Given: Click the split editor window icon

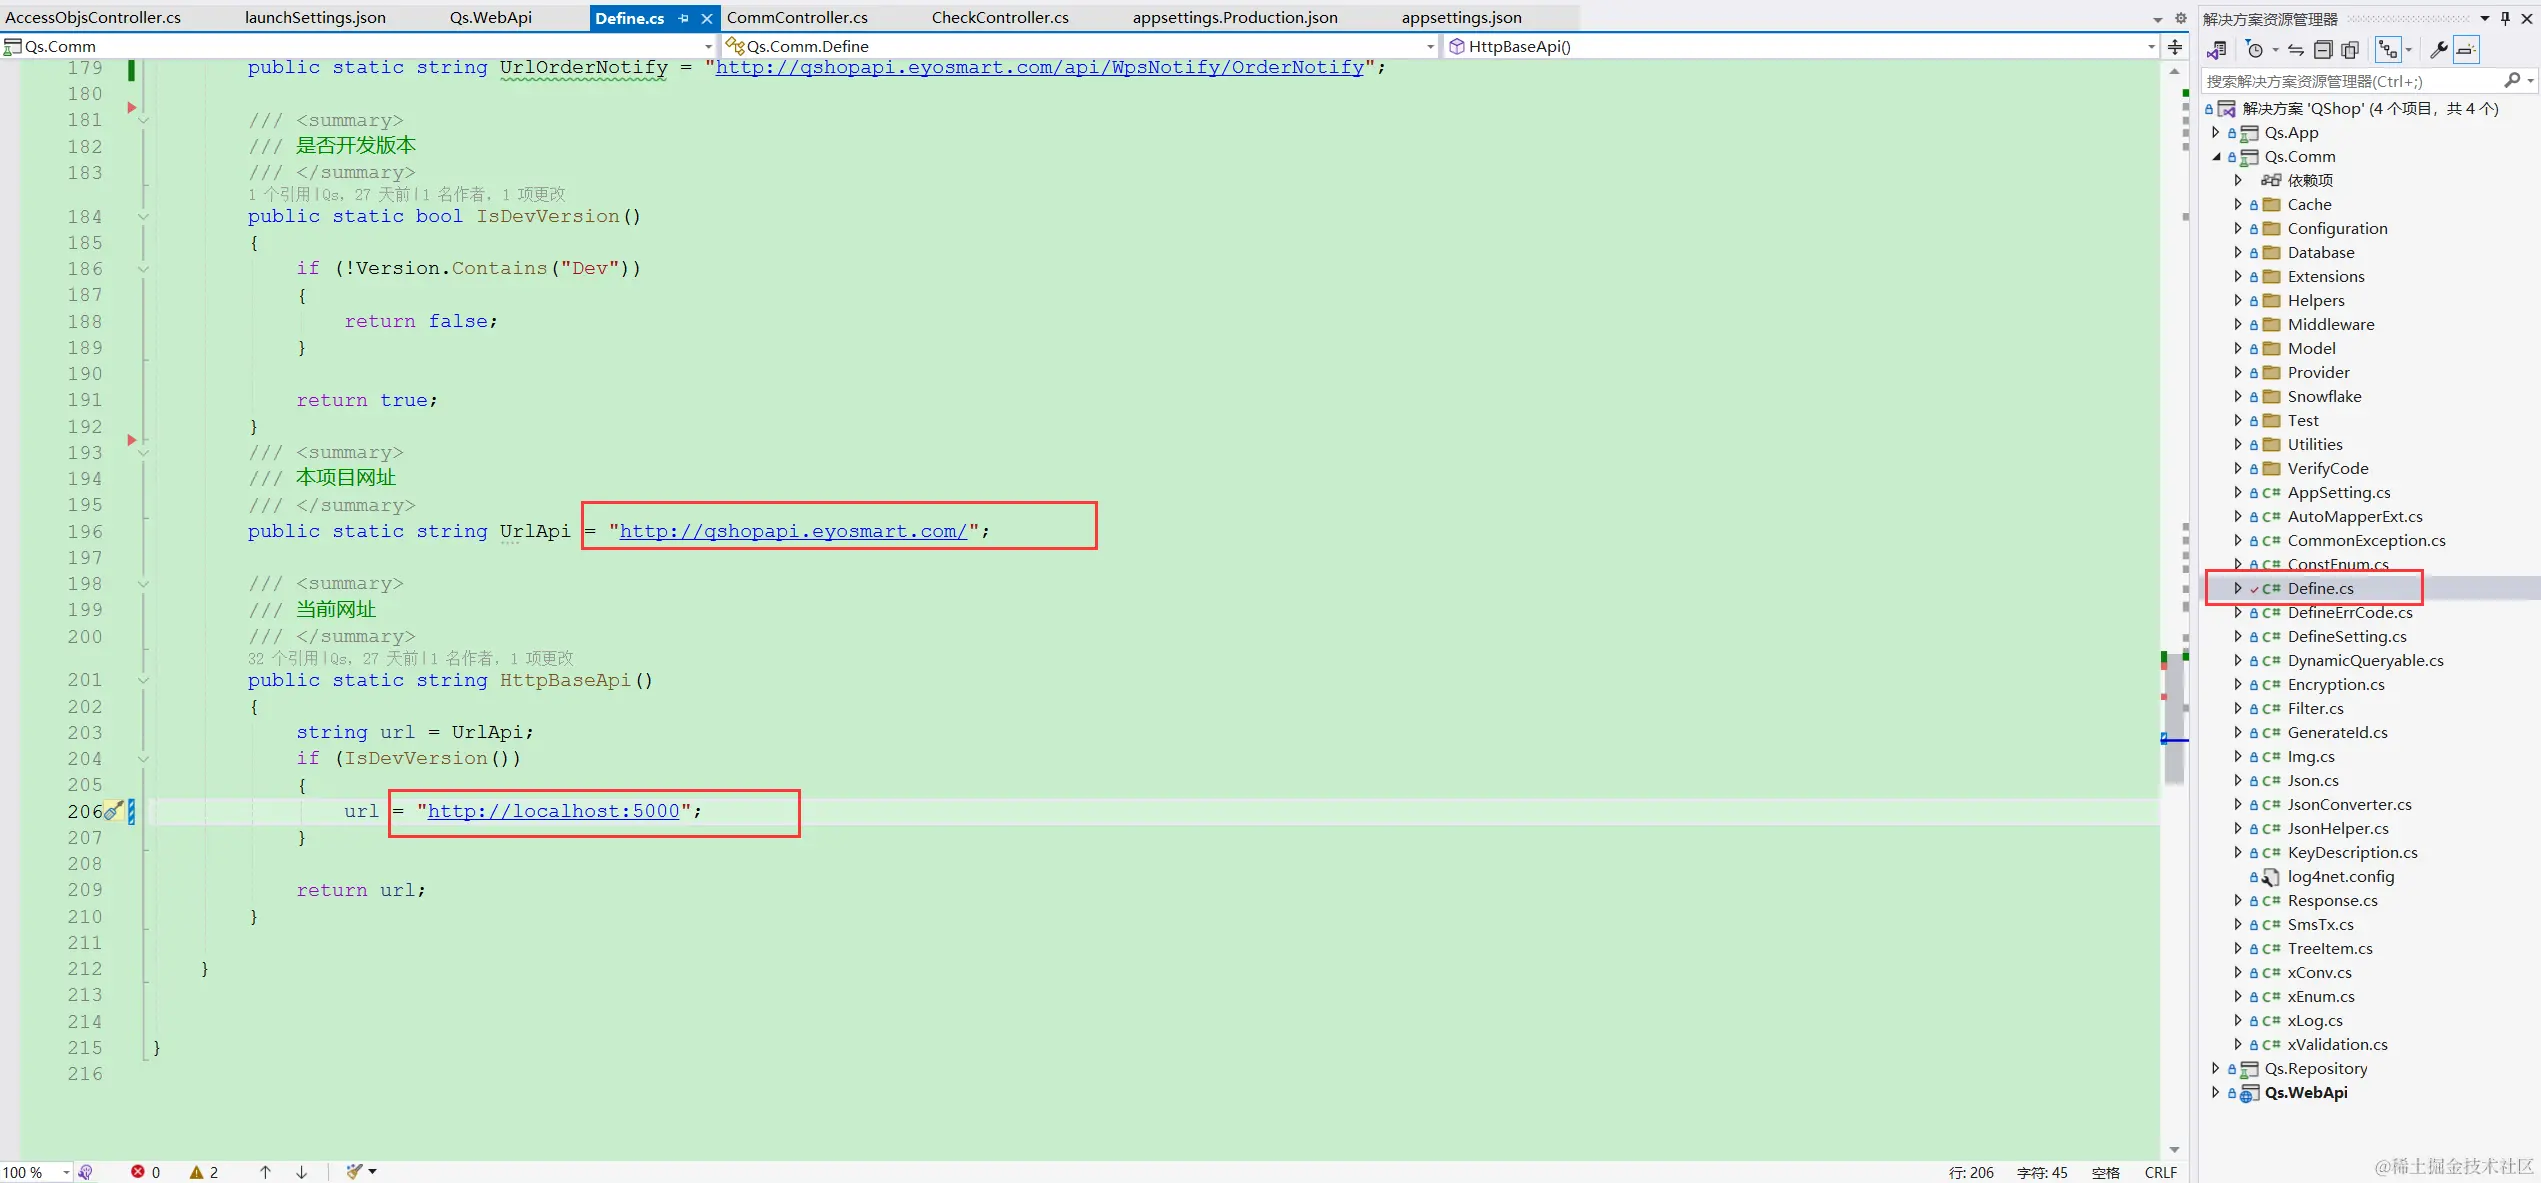Looking at the screenshot, I should (x=2175, y=46).
